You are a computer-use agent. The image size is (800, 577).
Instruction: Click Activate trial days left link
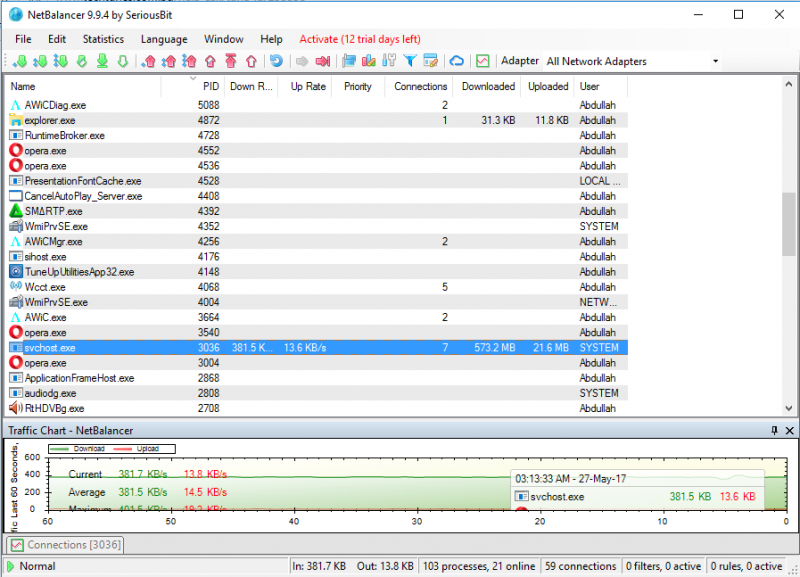(x=360, y=39)
